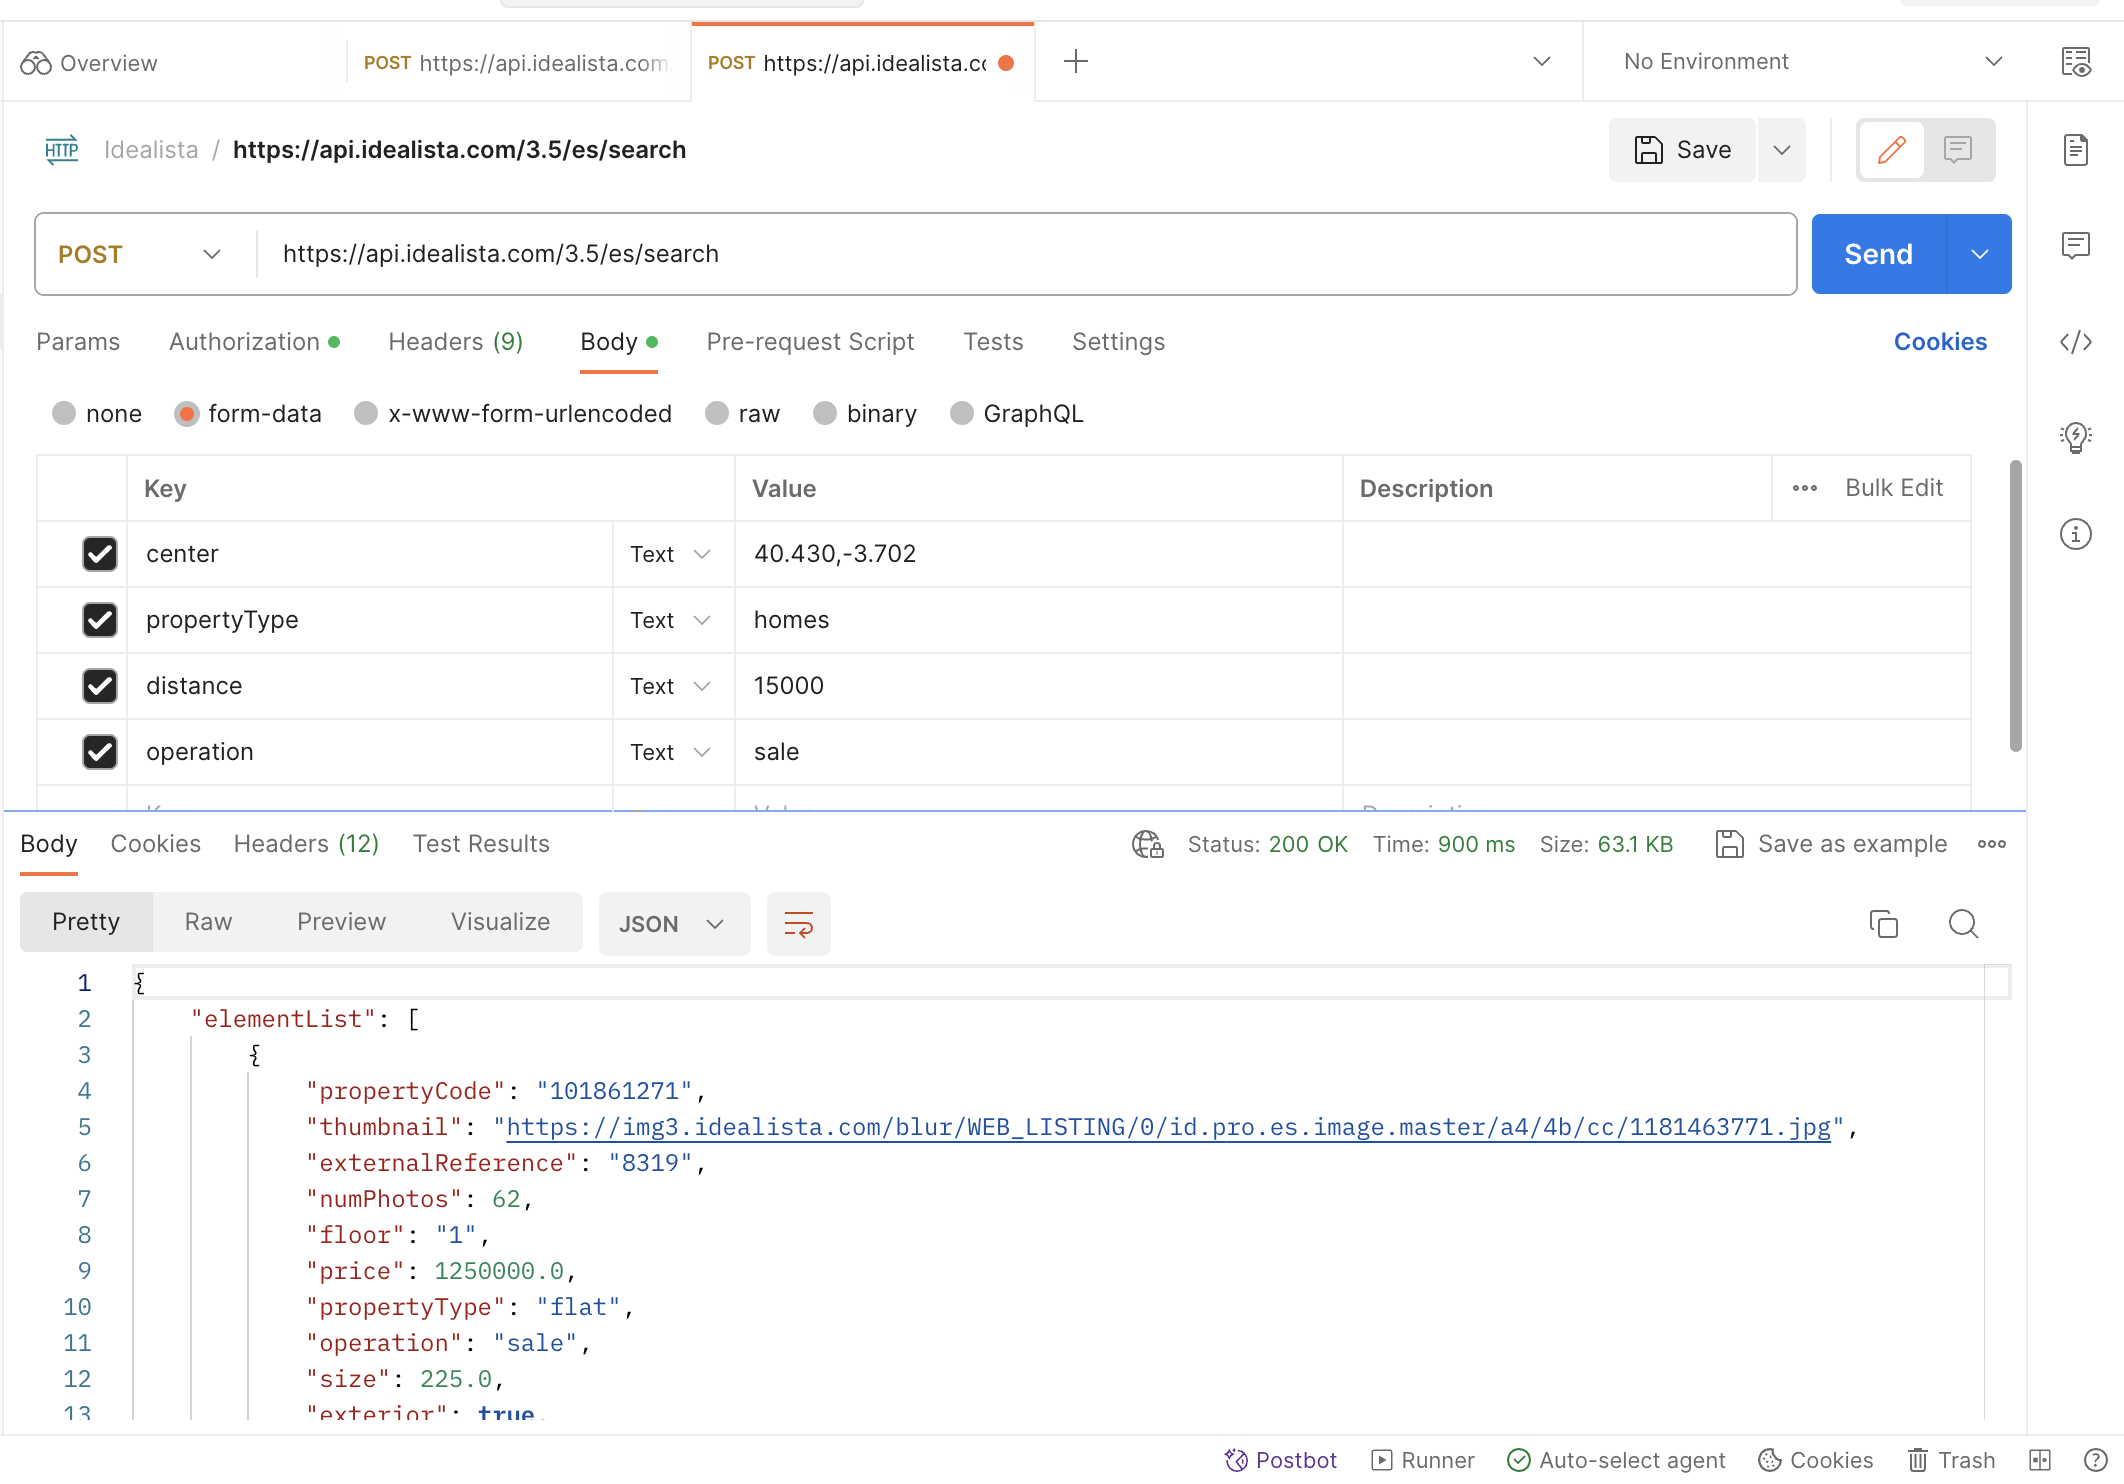
Task: Switch to comment mode icon beside pencil
Action: tap(1958, 150)
